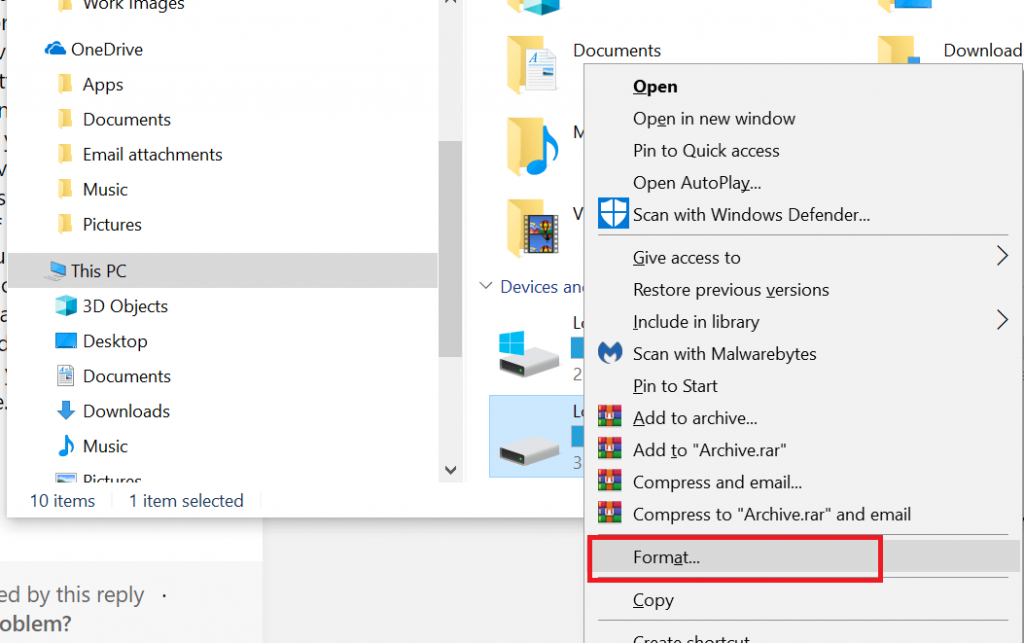Click the large Videos folder icon
Viewport: 1024px width, 643px height.
532,228
